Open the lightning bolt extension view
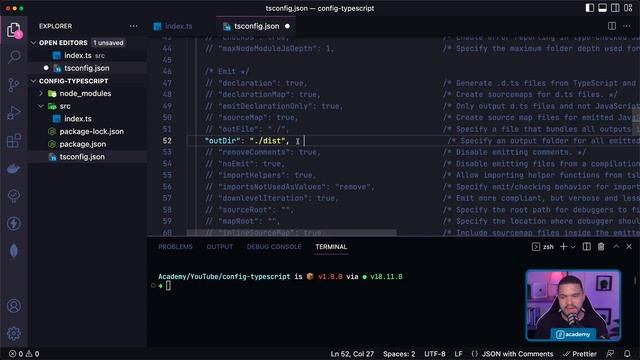 tap(14, 223)
